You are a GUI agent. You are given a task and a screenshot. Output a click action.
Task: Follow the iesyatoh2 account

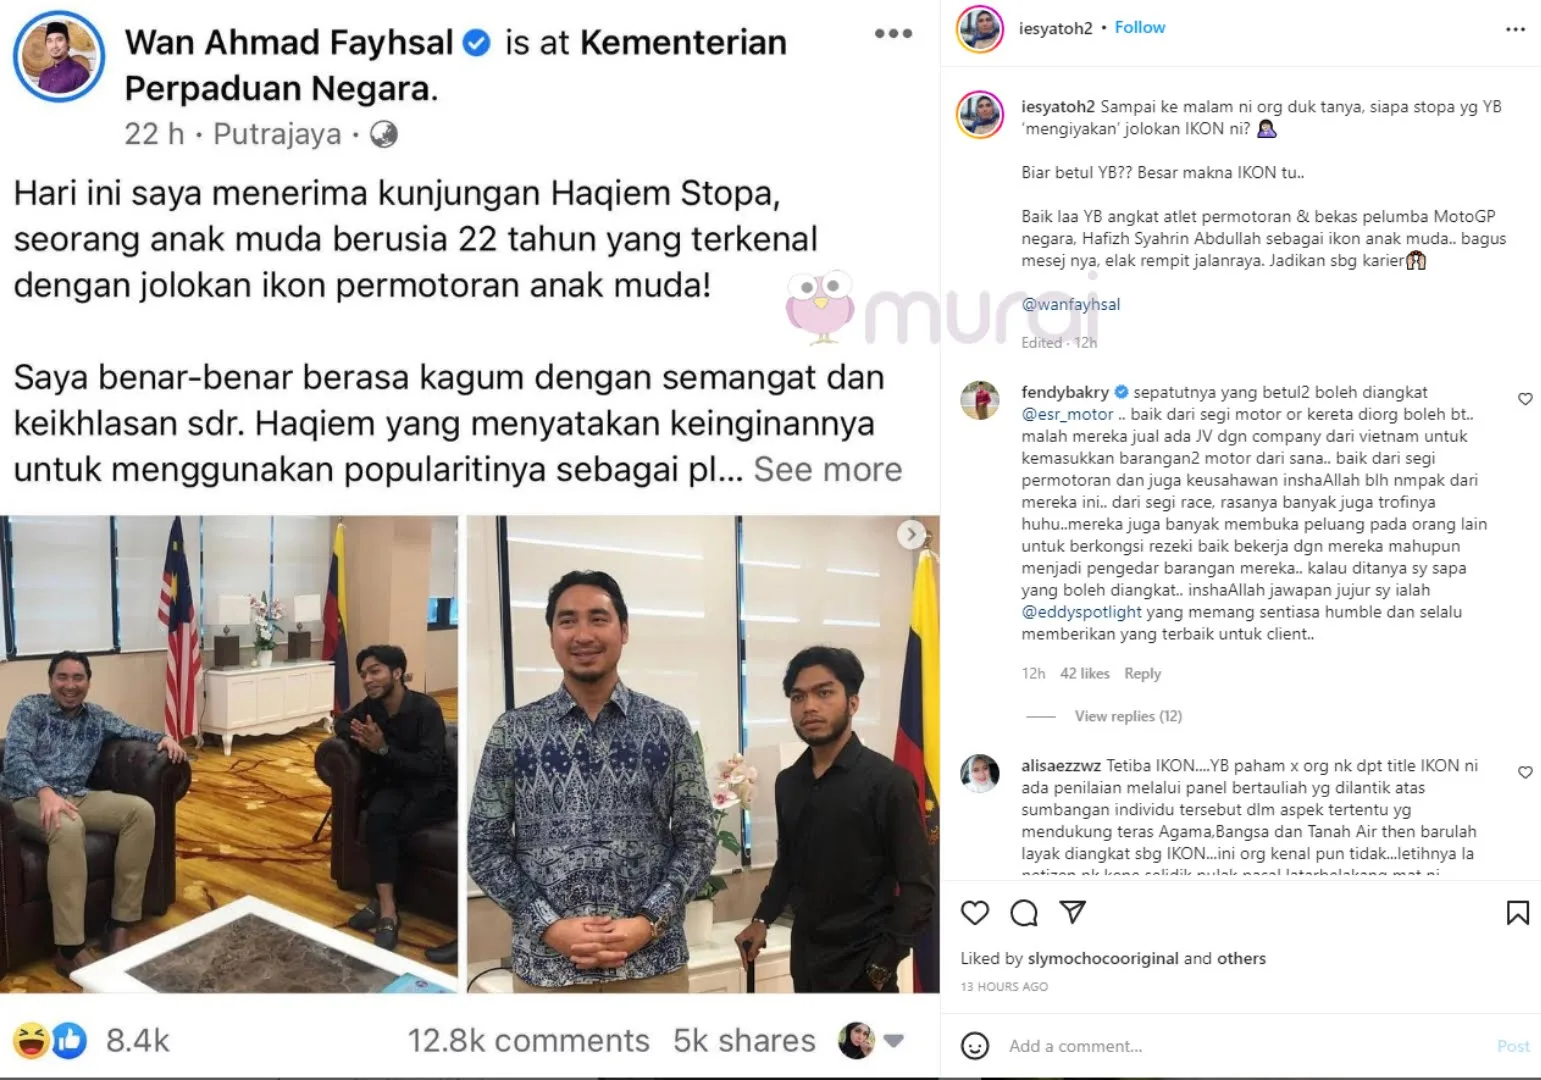pyautogui.click(x=1140, y=27)
